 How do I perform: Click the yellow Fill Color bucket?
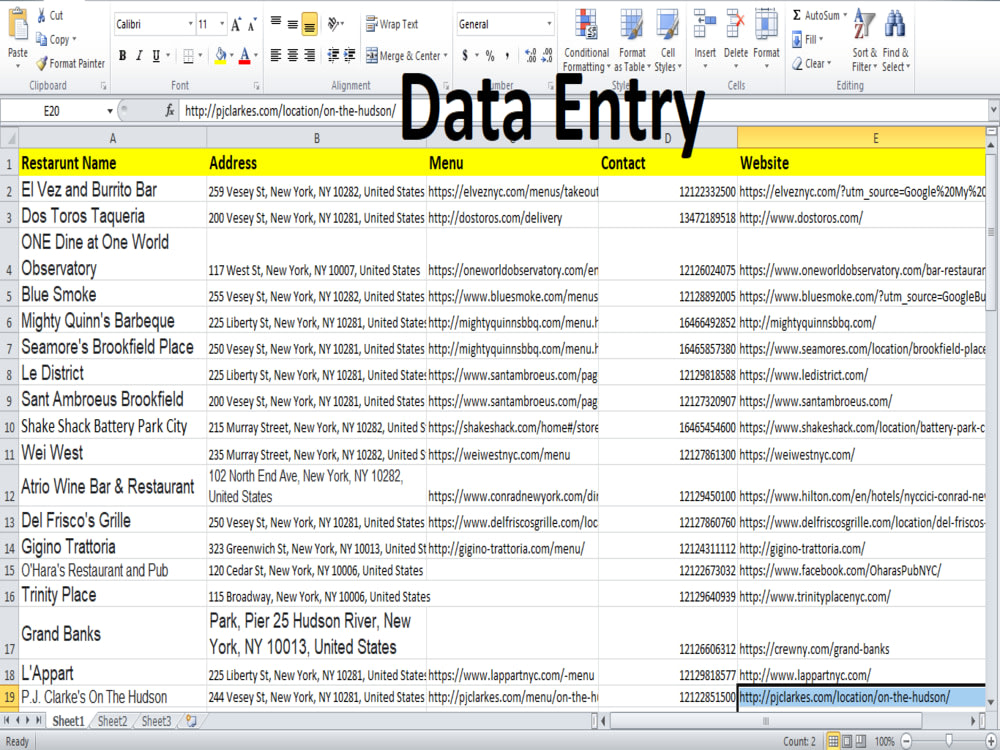220,55
